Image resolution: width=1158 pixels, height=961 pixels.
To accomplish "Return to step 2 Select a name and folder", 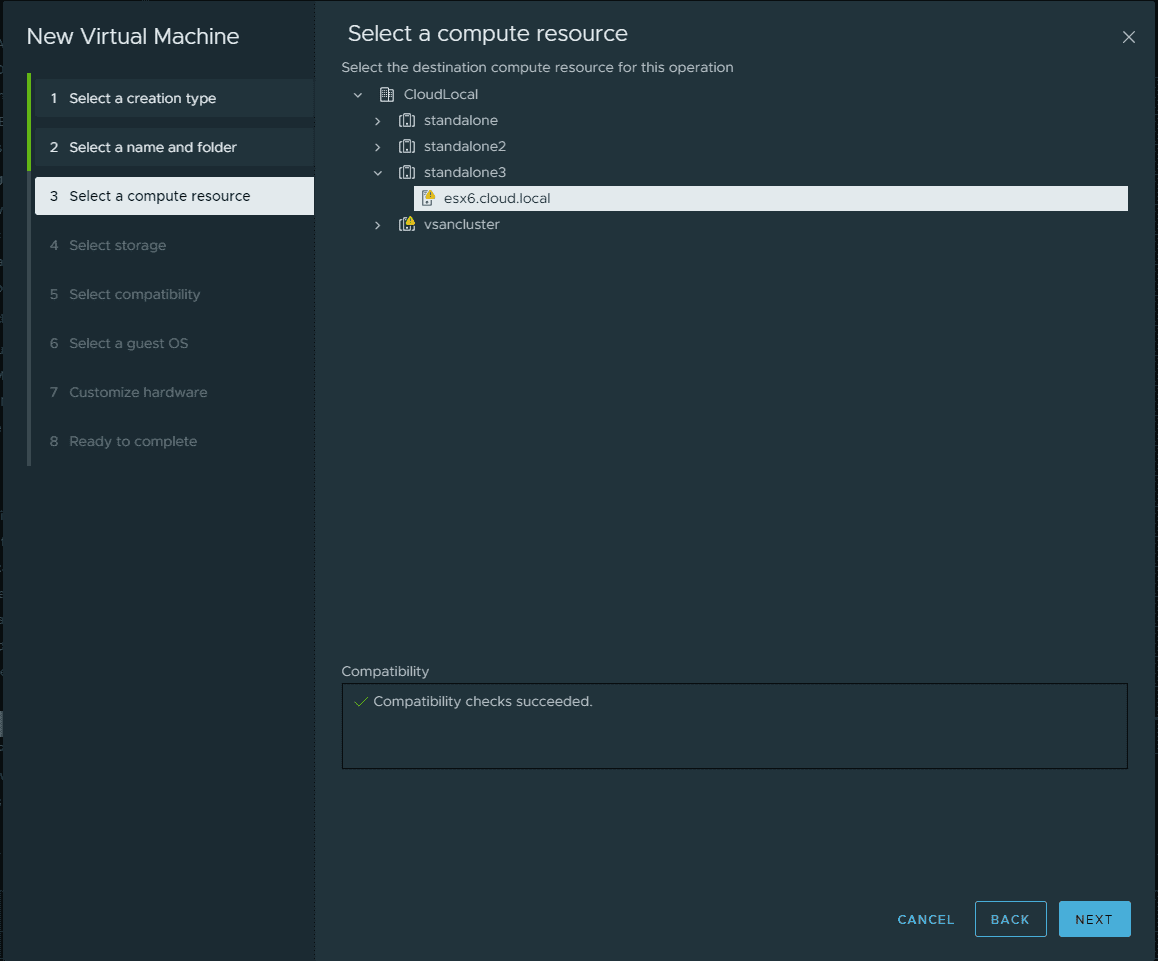I will point(152,147).
